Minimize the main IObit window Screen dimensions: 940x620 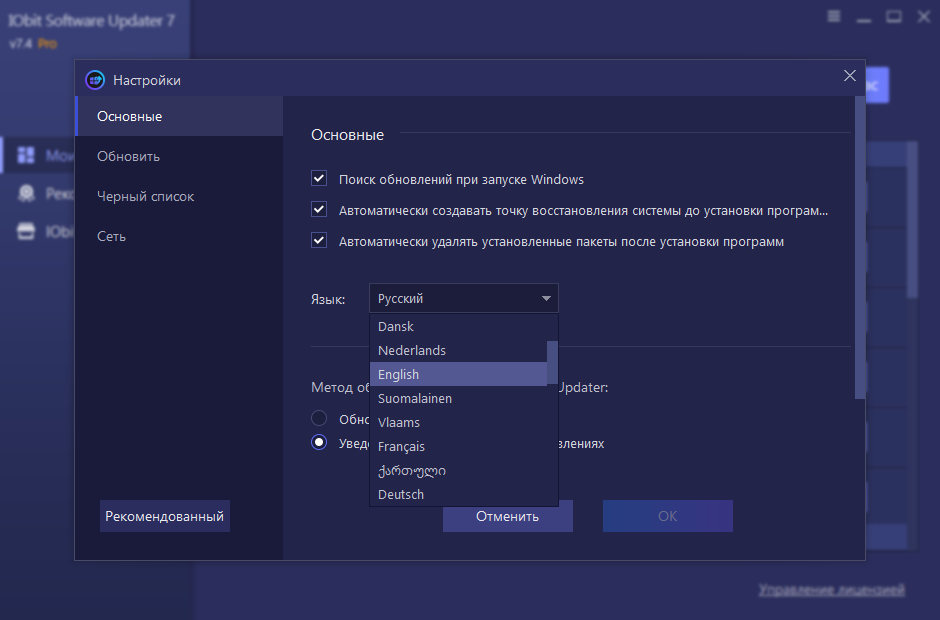click(x=864, y=20)
